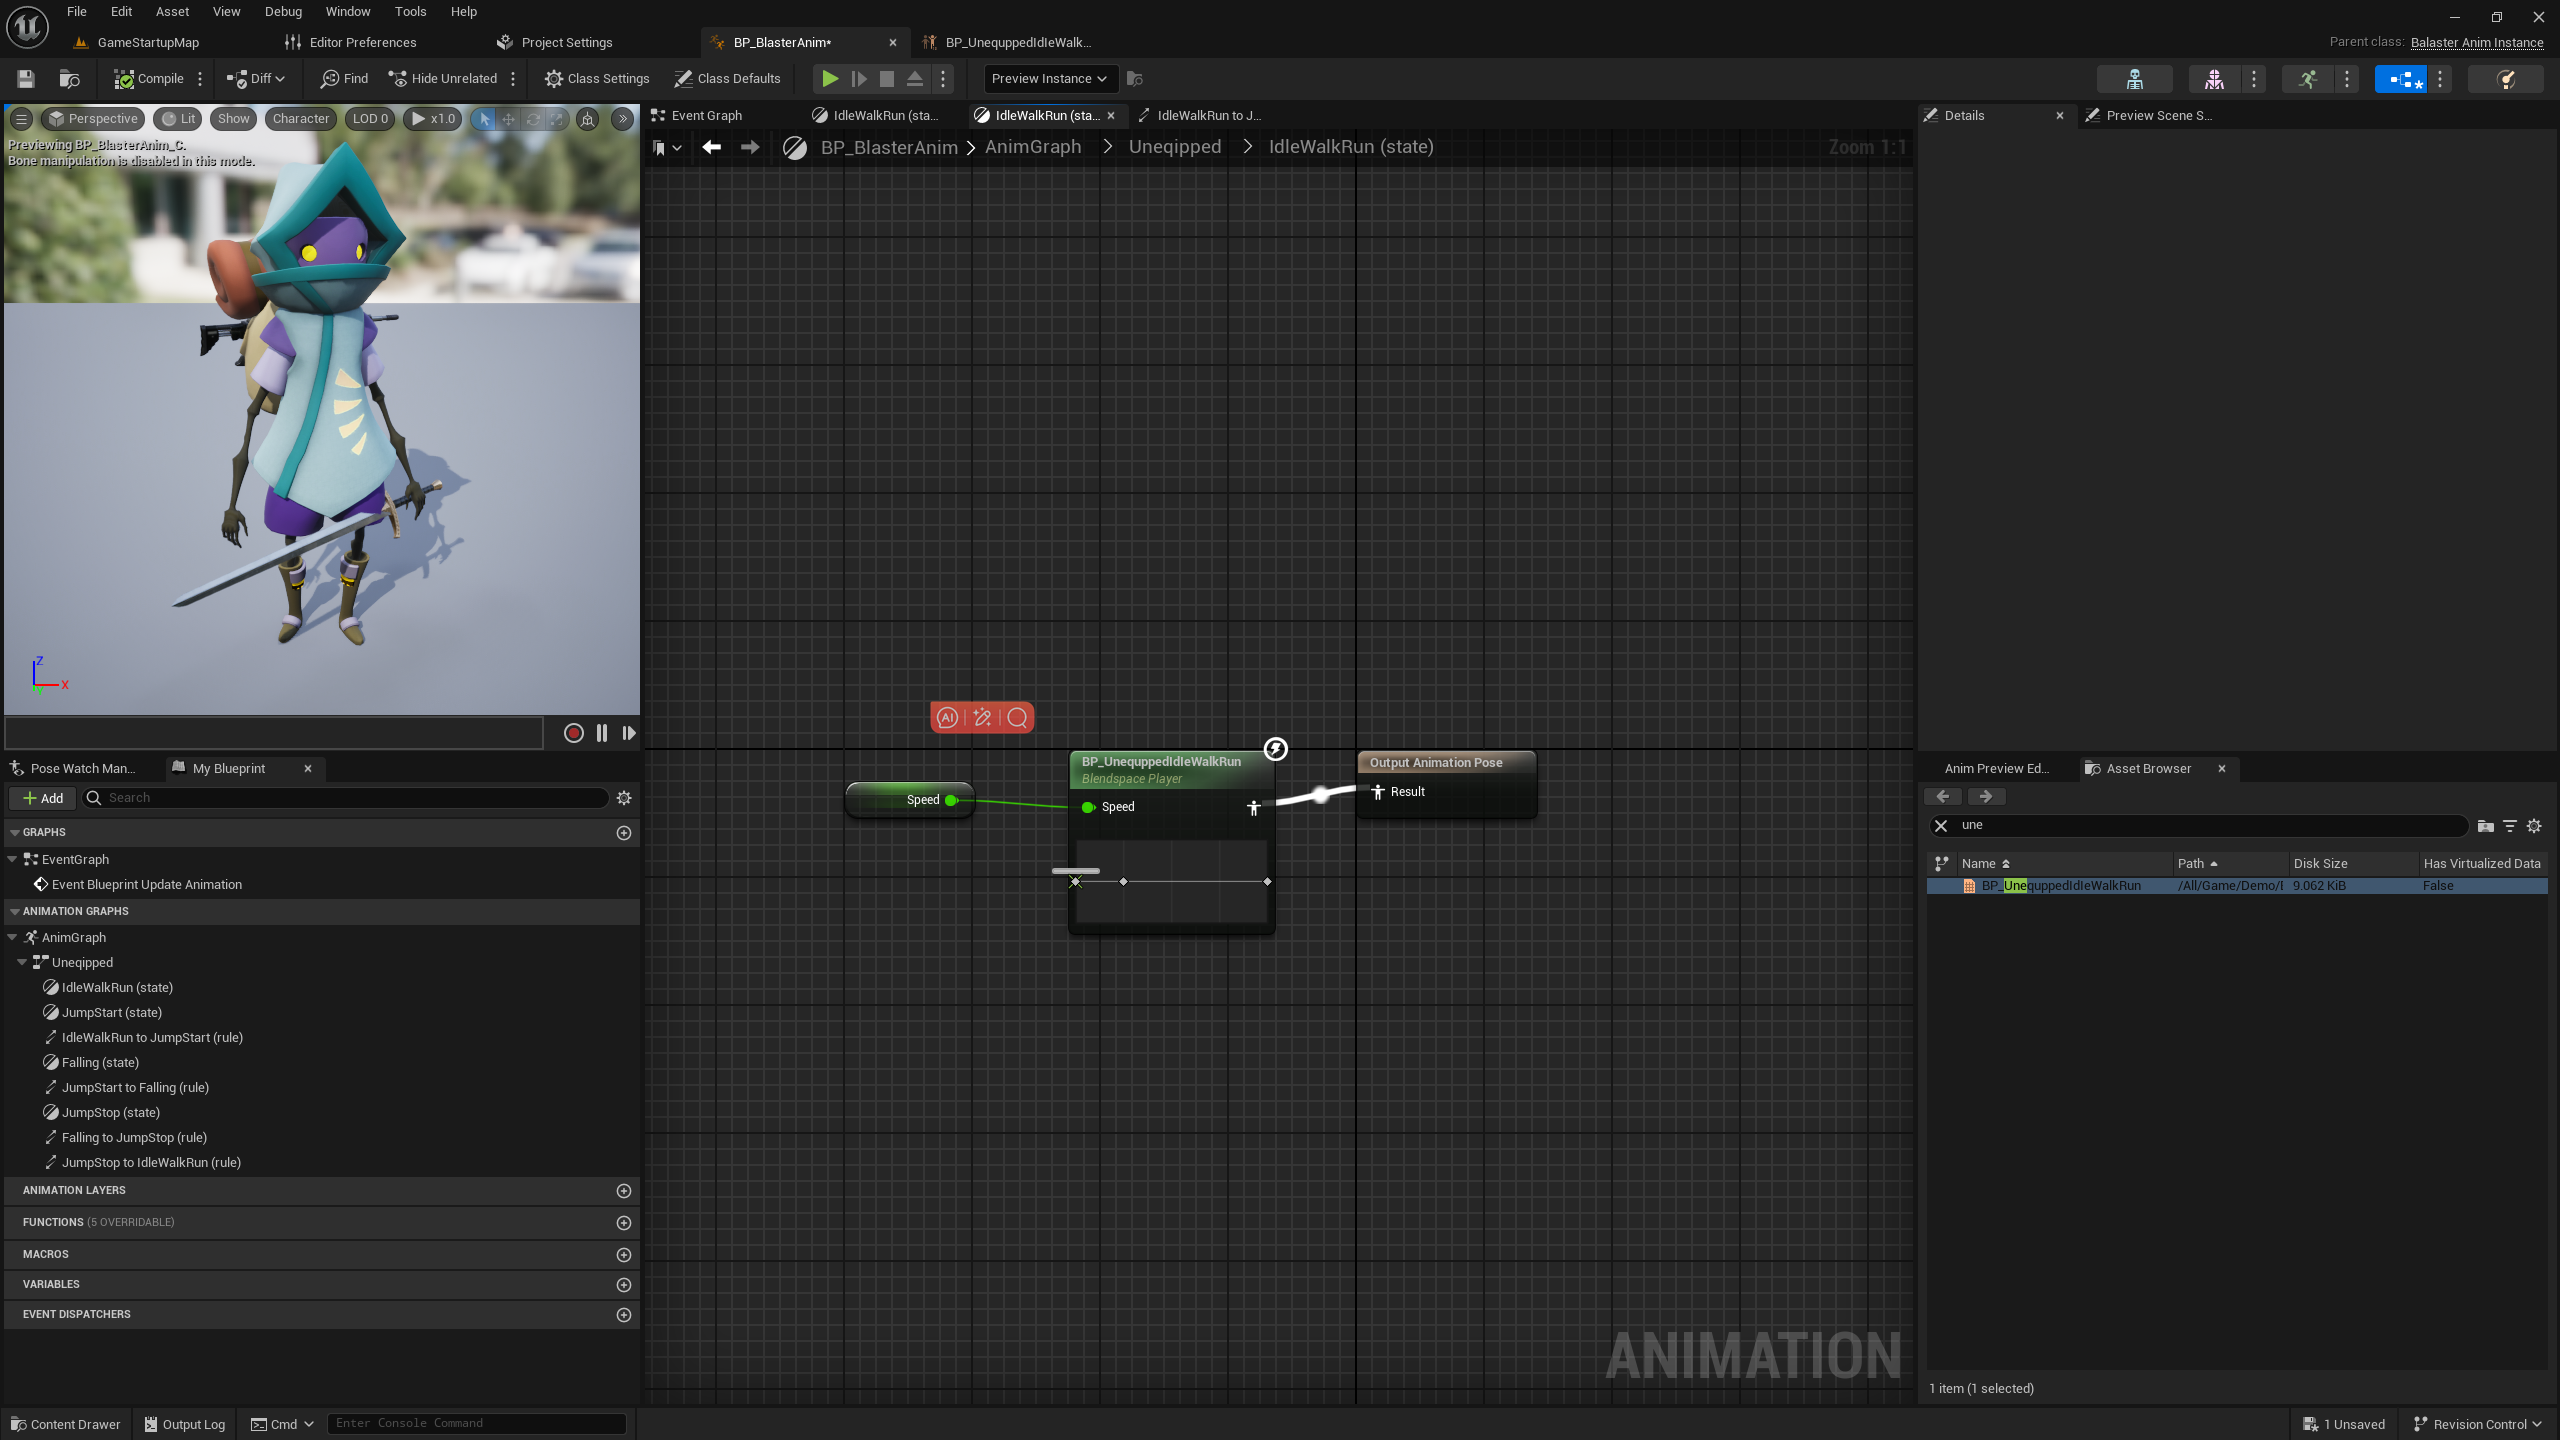Collapse the Uneqipped tree node
Viewport: 2560px width, 1440px height.
tap(22, 962)
